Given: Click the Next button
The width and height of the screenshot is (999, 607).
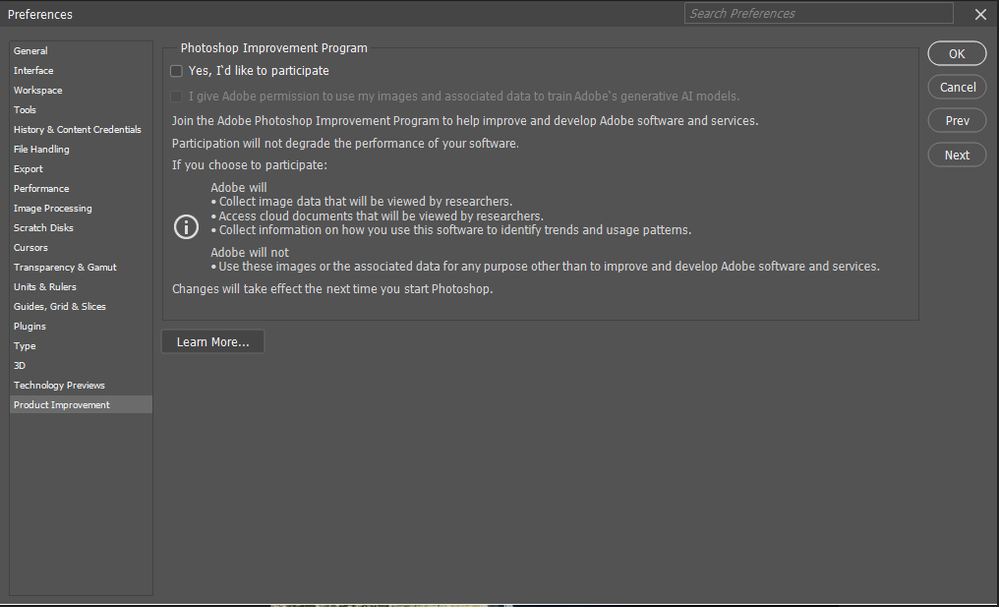Looking at the screenshot, I should click(957, 155).
